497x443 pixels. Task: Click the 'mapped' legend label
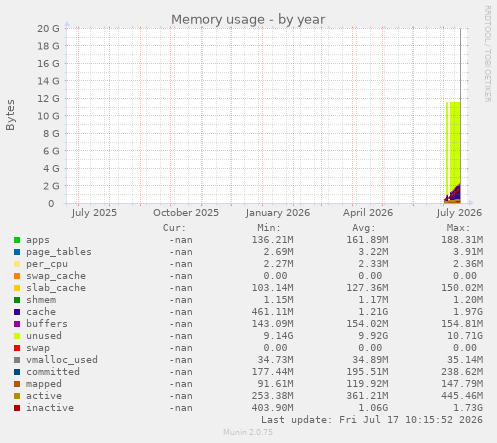pyautogui.click(x=44, y=384)
